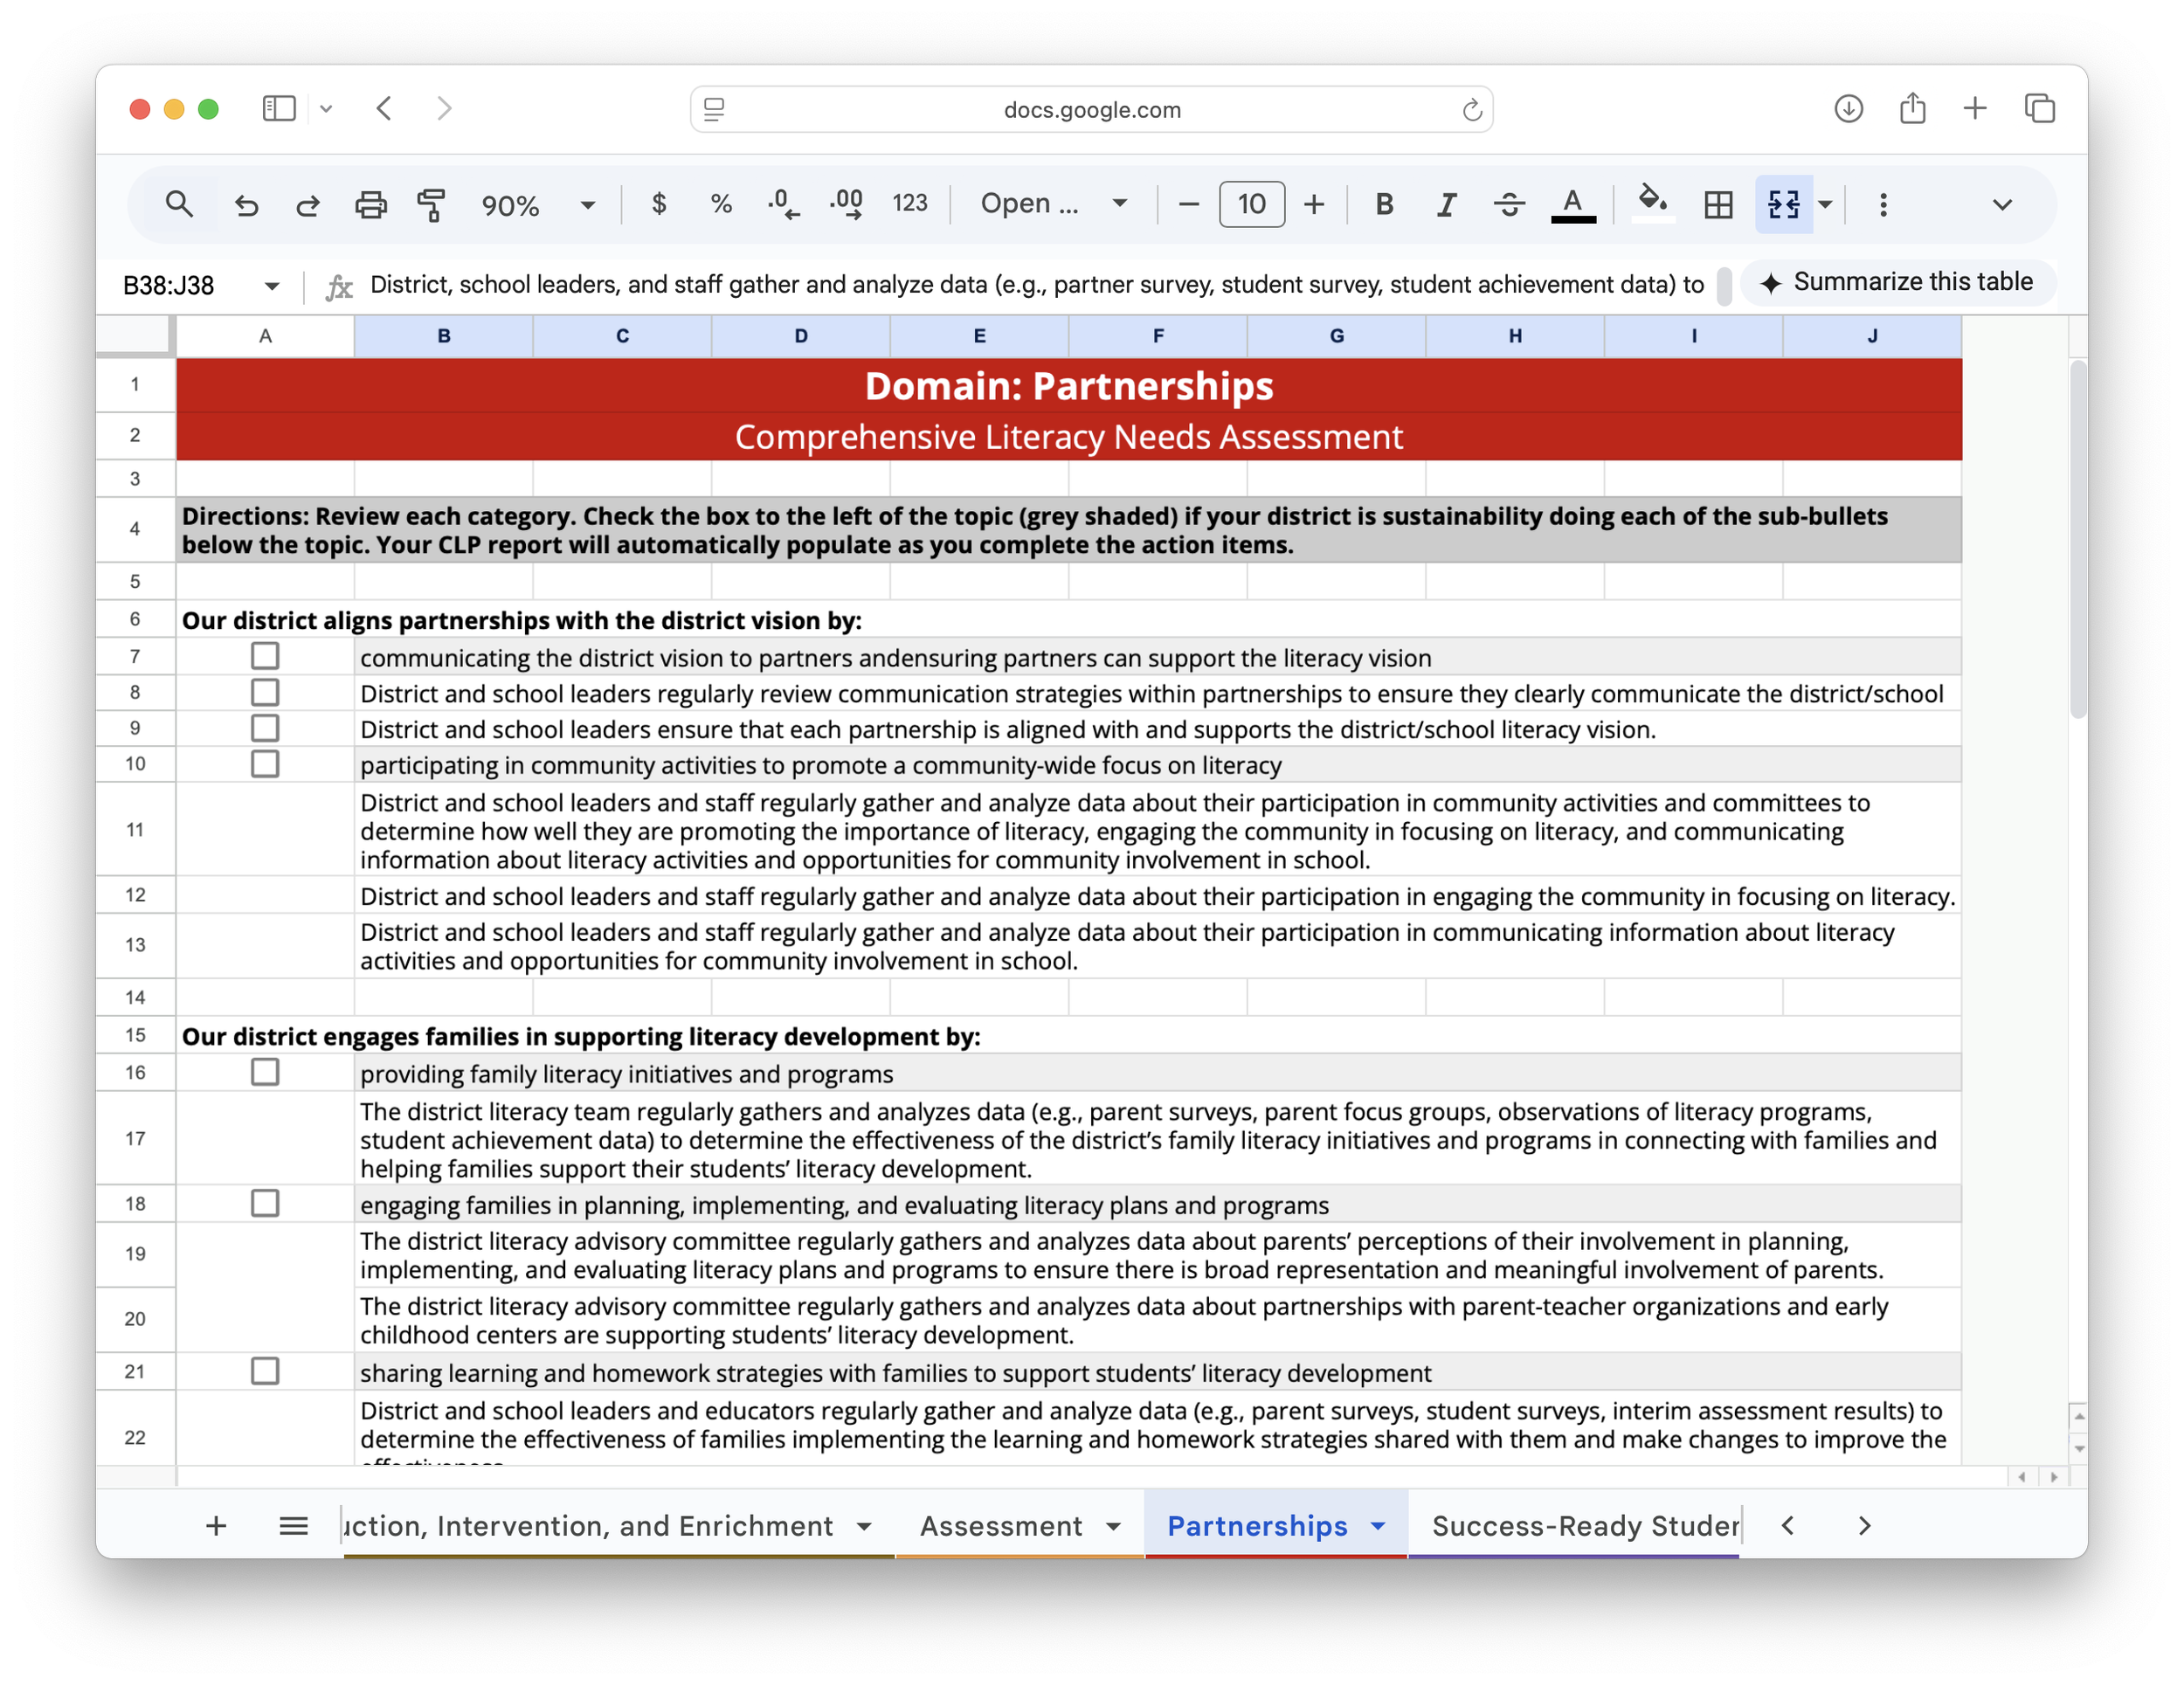Click the font size input field

click(1251, 205)
